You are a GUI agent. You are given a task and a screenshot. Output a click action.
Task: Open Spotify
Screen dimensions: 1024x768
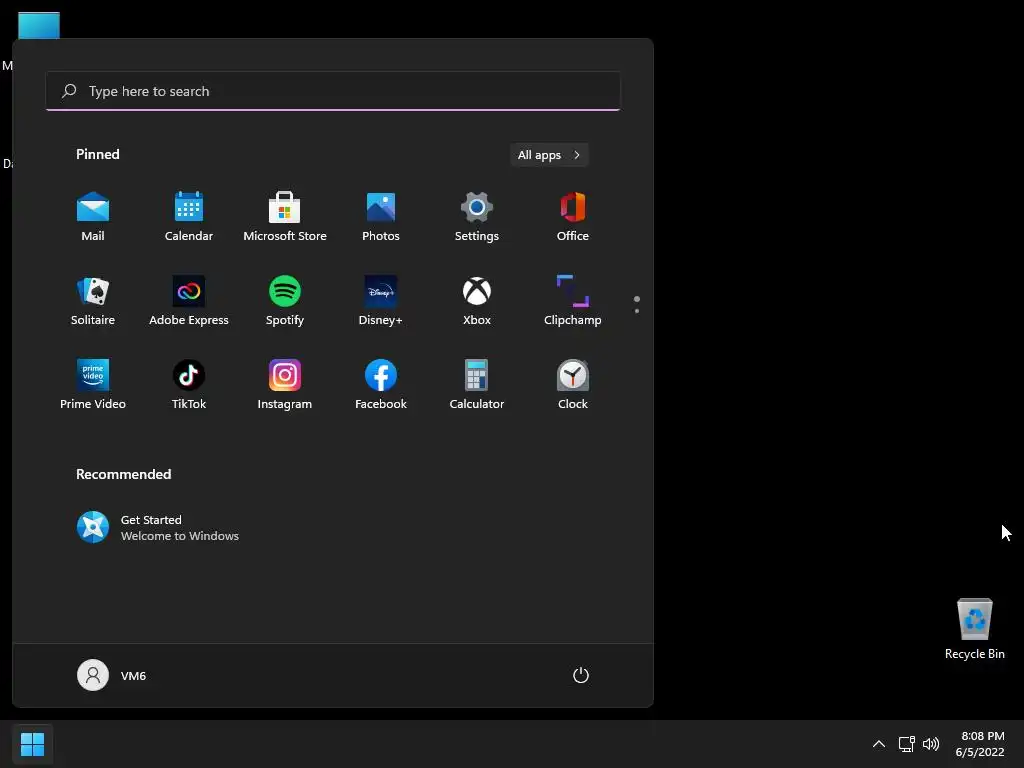coord(285,301)
